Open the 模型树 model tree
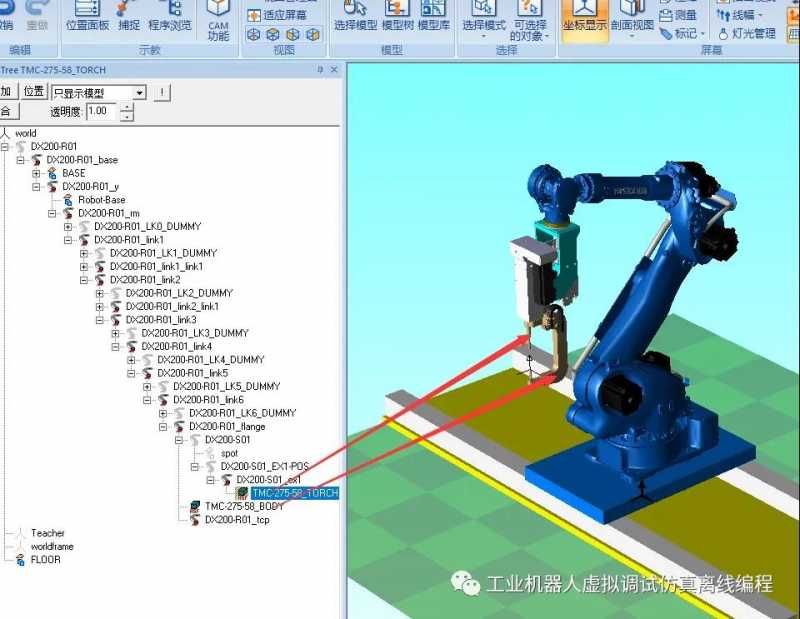 pyautogui.click(x=397, y=16)
